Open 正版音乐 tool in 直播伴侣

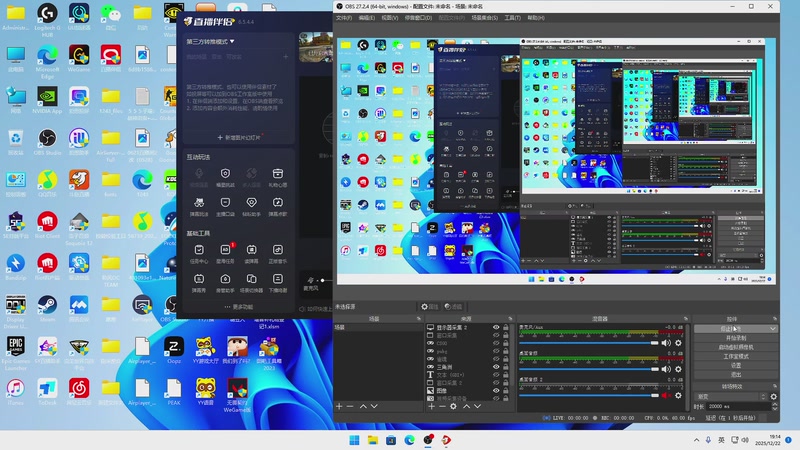pyautogui.click(x=278, y=254)
